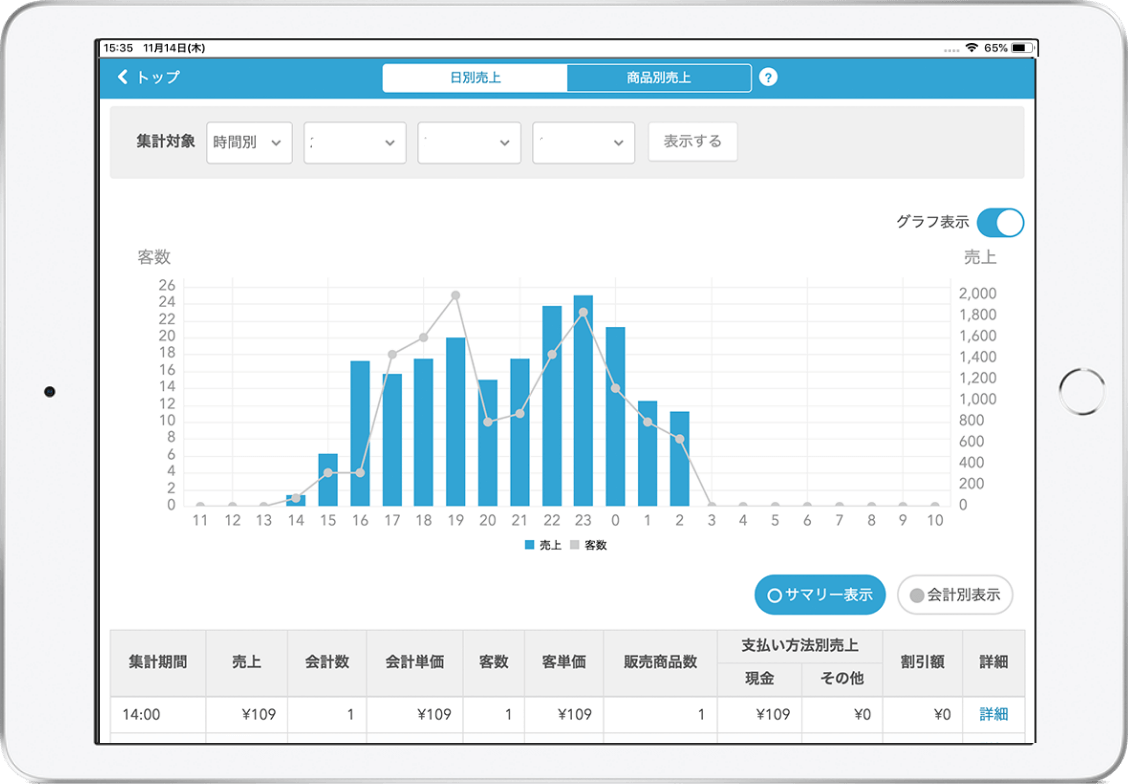Viewport: 1128px width, 784px height.
Task: Click the blue 売上 legend swatch
Action: coord(530,546)
